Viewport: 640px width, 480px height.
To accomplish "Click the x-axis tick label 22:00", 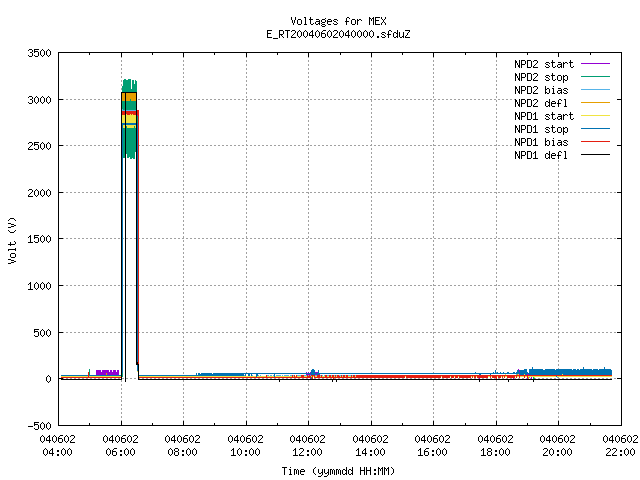I will [x=620, y=453].
